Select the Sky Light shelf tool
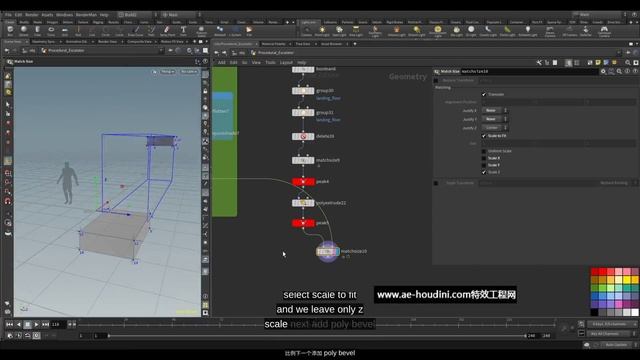 pos(457,31)
